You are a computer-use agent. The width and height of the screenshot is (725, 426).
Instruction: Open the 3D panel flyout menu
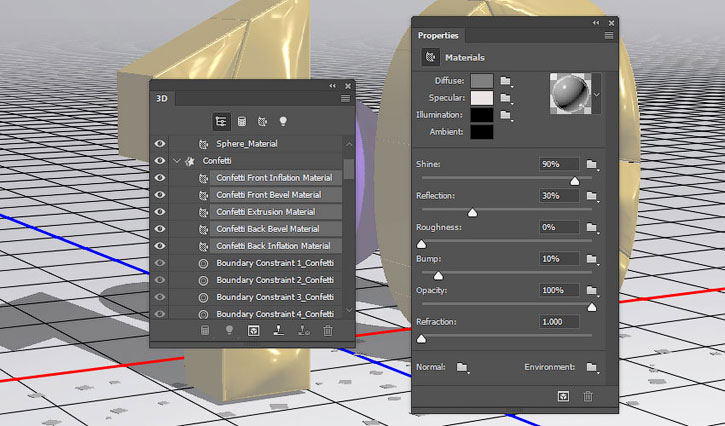(345, 99)
